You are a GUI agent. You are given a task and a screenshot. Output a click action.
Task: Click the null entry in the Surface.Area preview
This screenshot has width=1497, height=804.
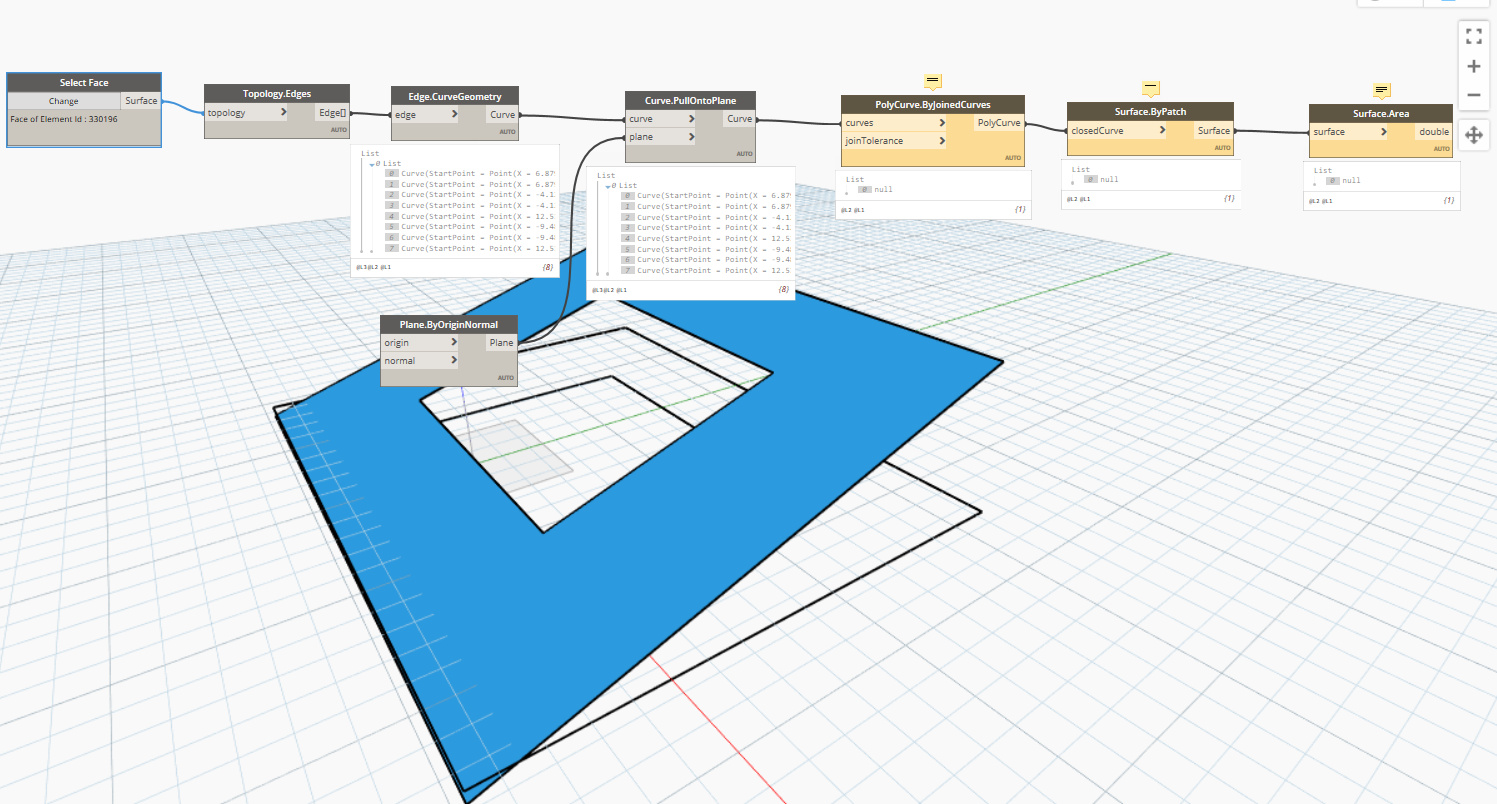click(1351, 181)
